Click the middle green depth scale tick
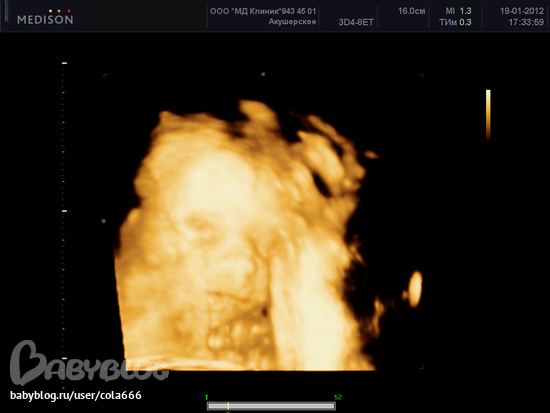The height and width of the screenshot is (413, 550). point(64,211)
